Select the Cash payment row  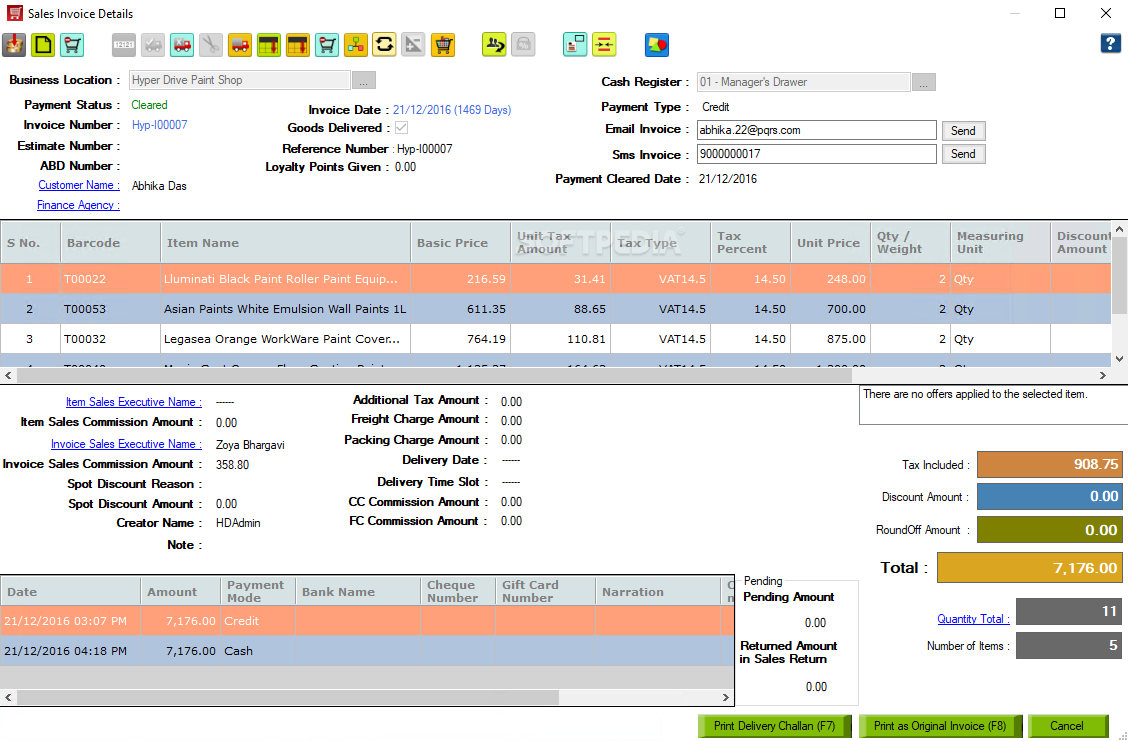coord(367,650)
